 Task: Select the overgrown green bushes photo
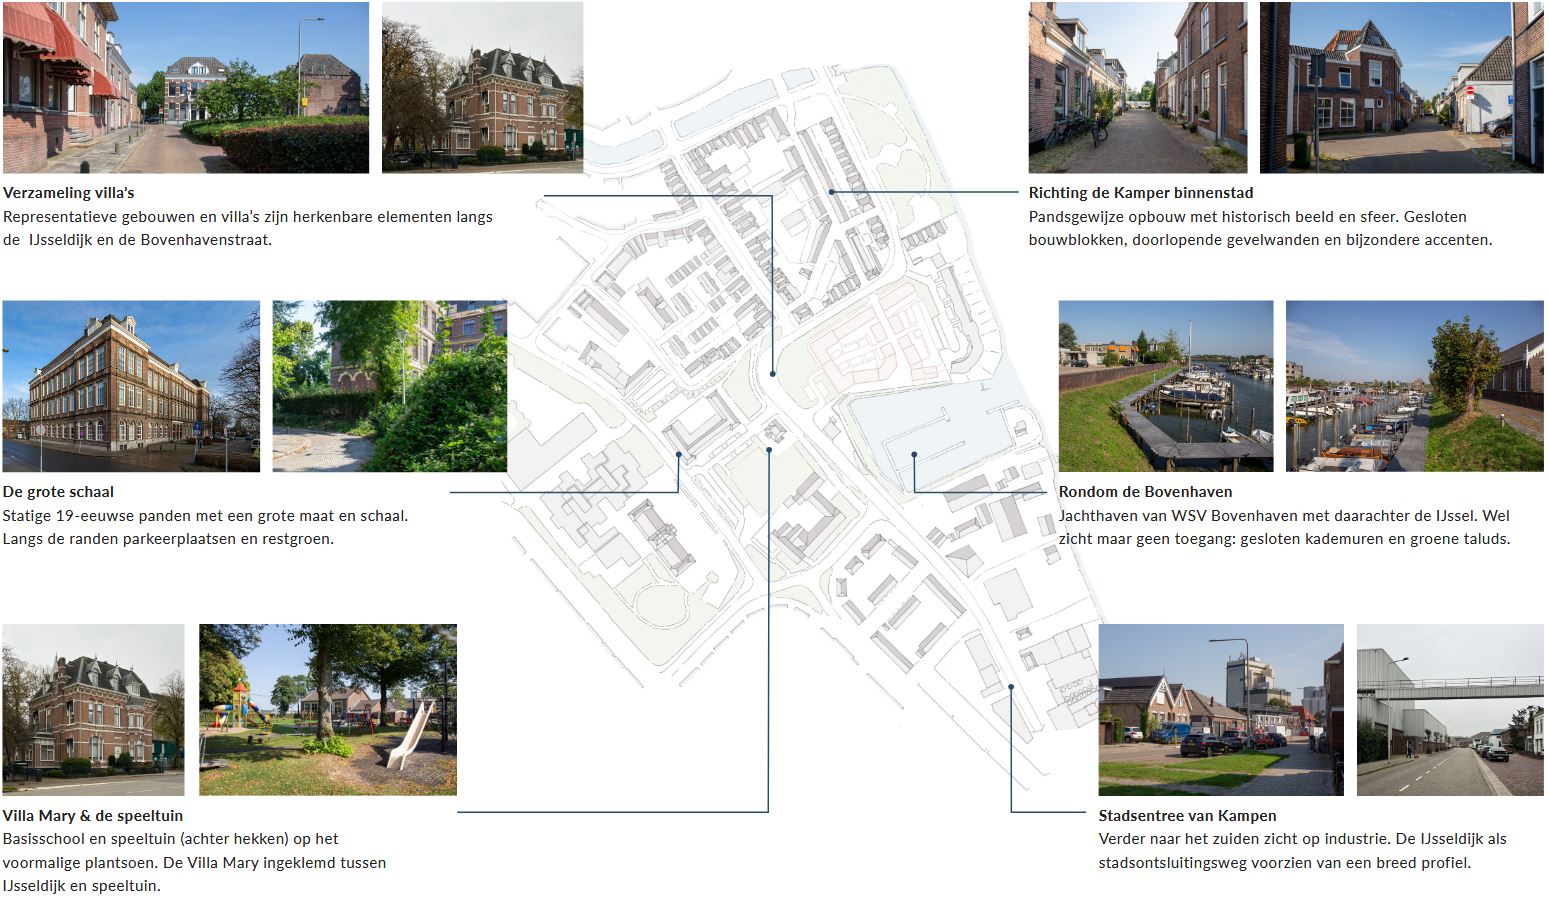click(389, 386)
